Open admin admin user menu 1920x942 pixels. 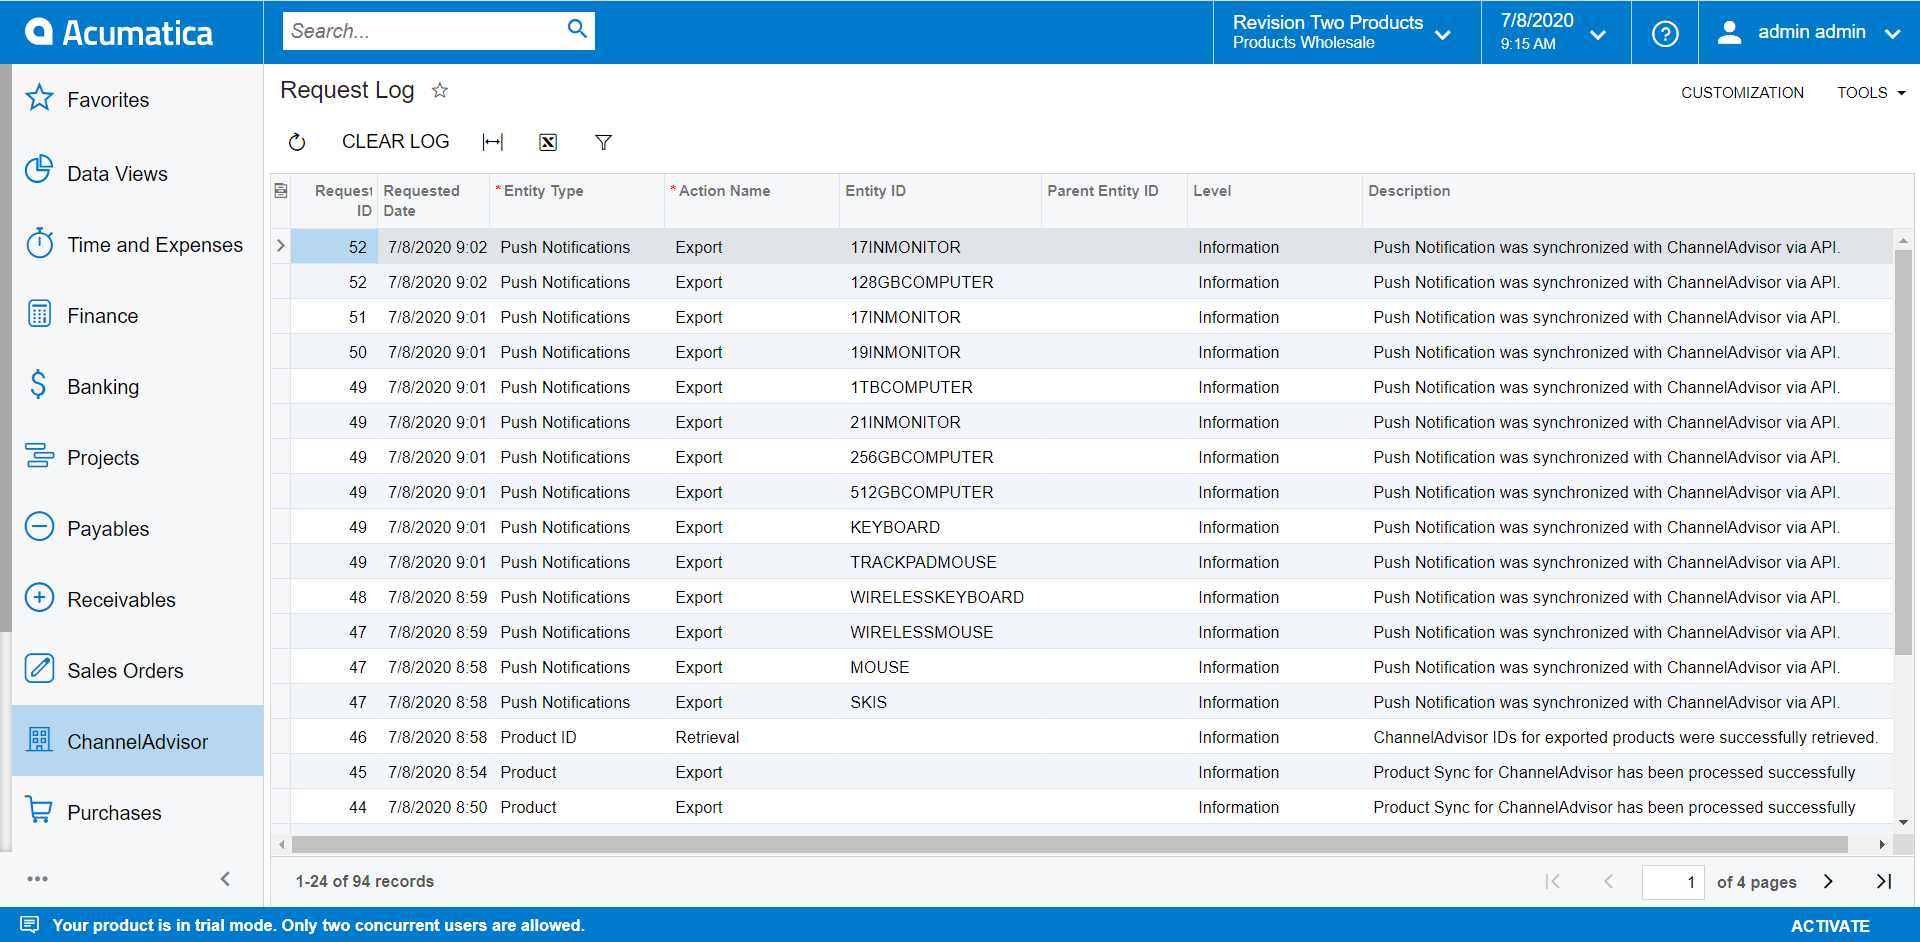coord(1807,32)
